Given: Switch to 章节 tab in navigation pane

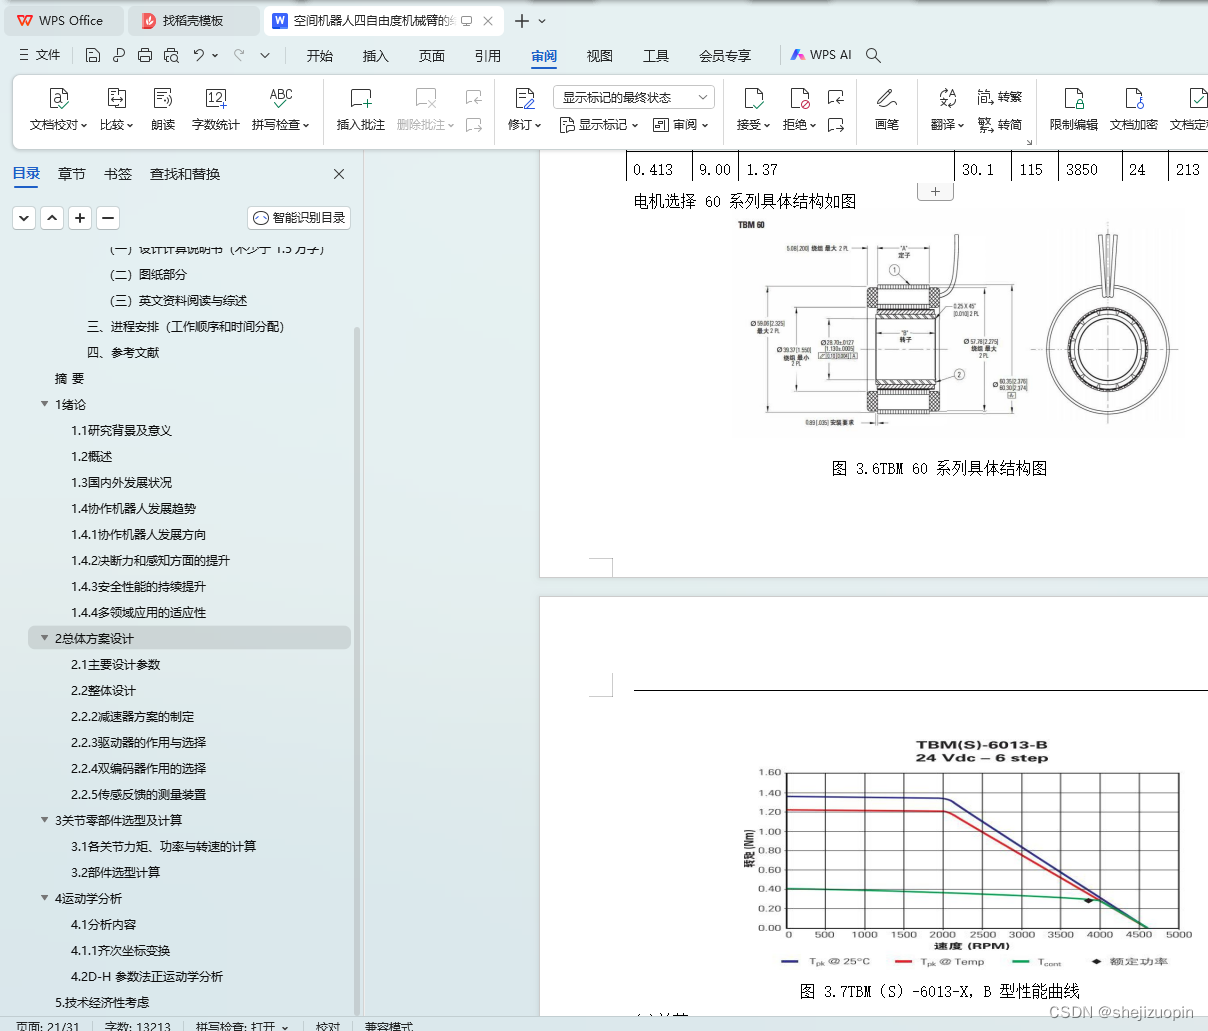Looking at the screenshot, I should 72,174.
